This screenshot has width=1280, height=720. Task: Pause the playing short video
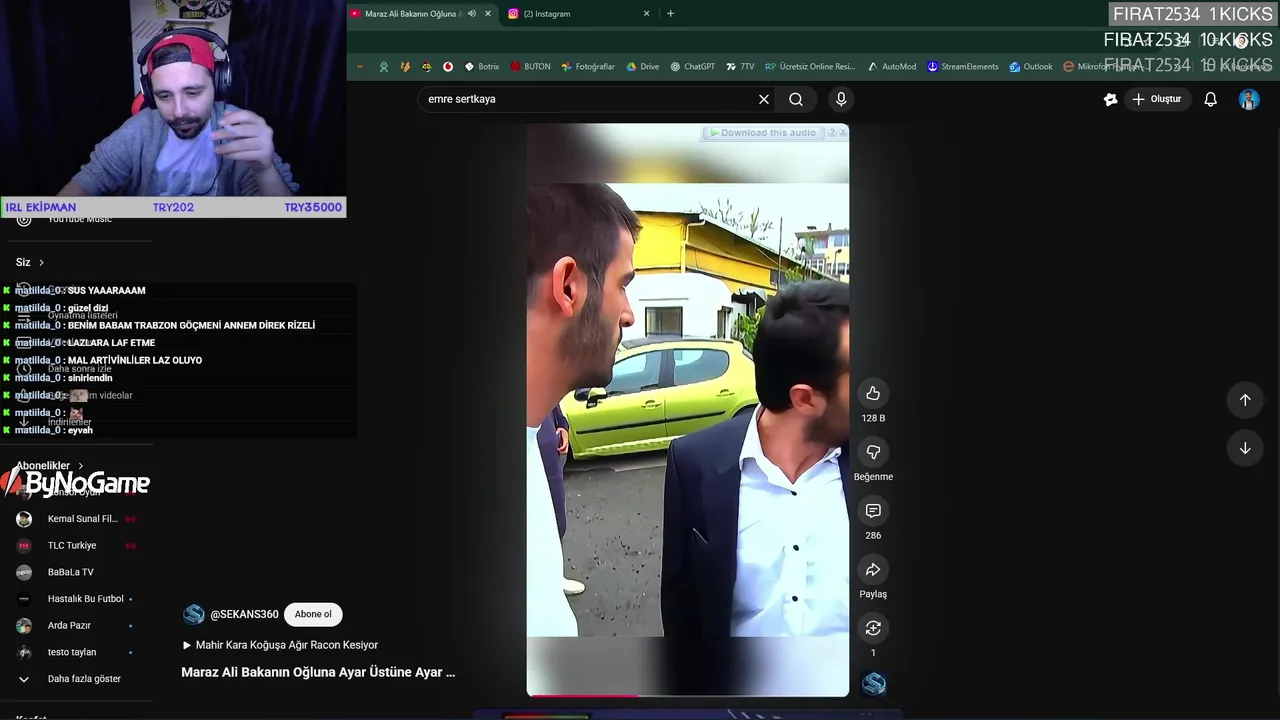click(x=688, y=410)
